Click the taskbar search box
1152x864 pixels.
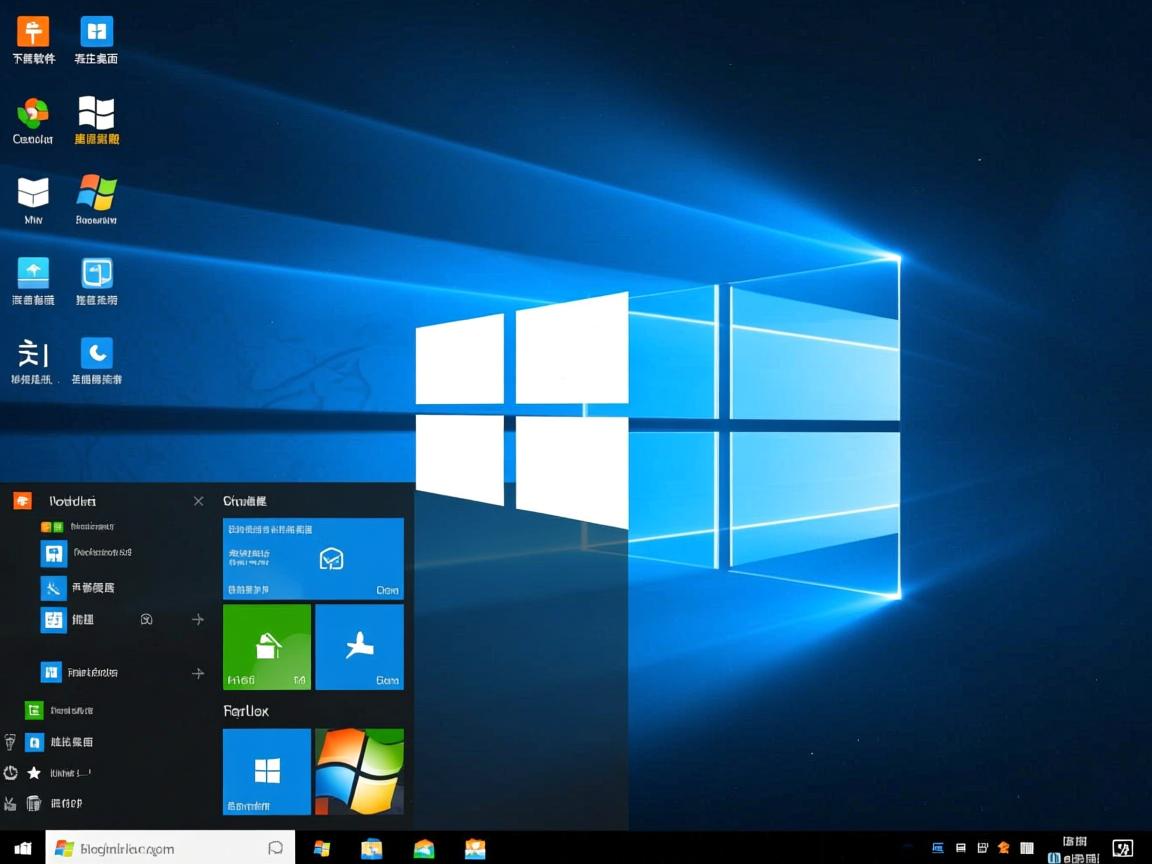[160, 848]
